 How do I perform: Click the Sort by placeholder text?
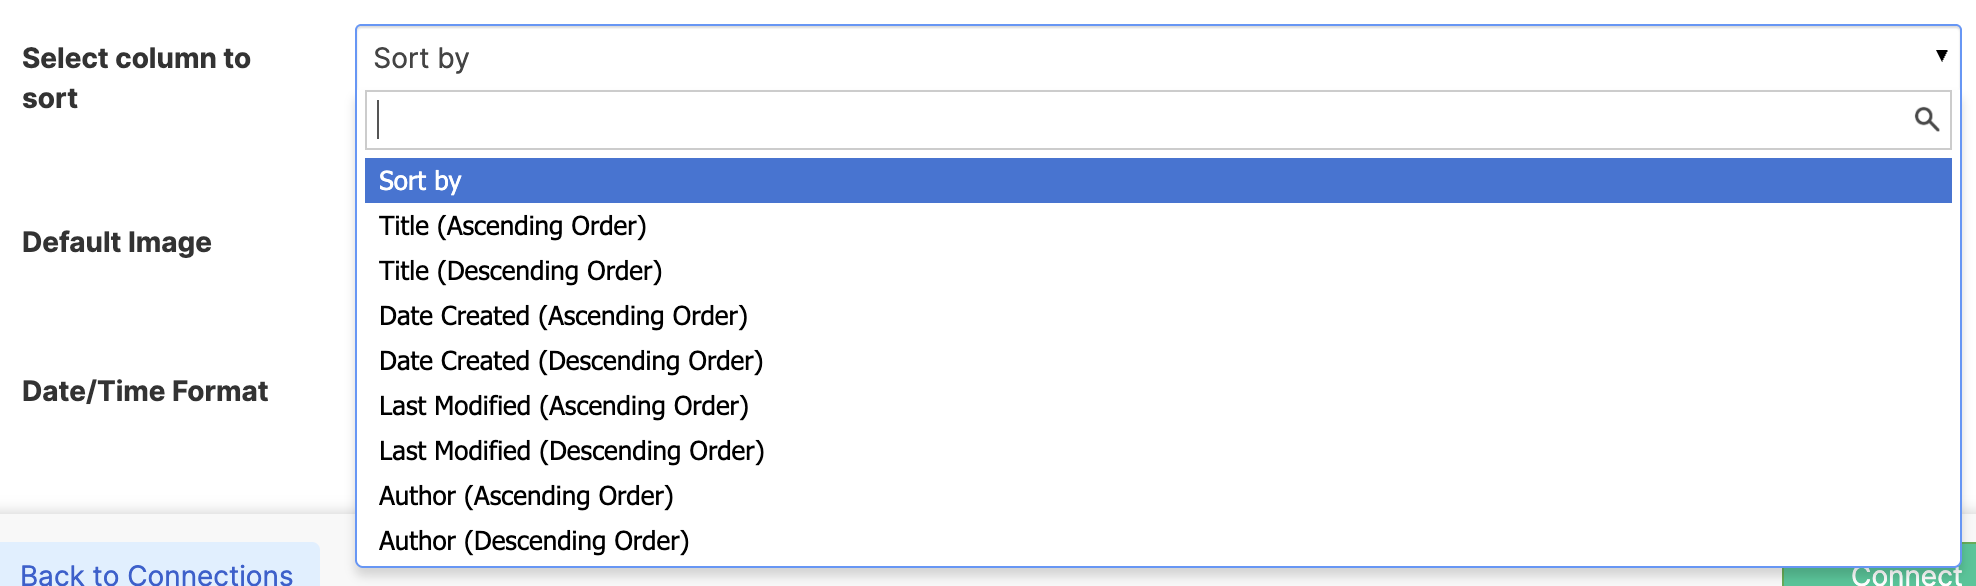coord(420,57)
